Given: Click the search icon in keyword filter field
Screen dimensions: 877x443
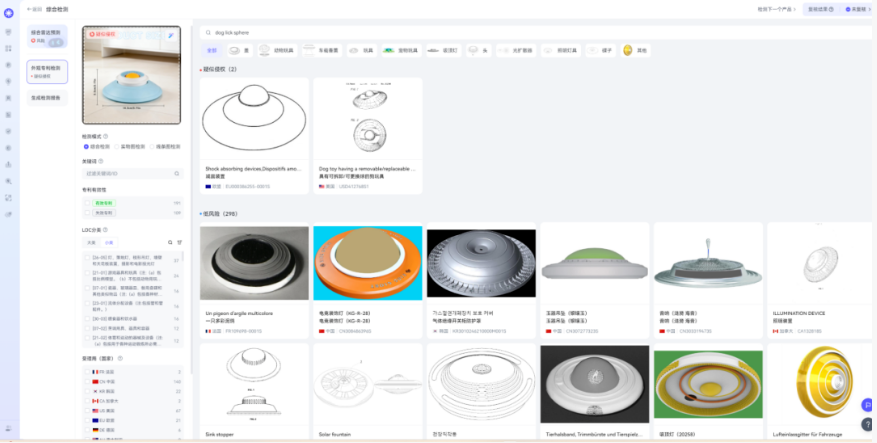Looking at the screenshot, I should (x=177, y=174).
